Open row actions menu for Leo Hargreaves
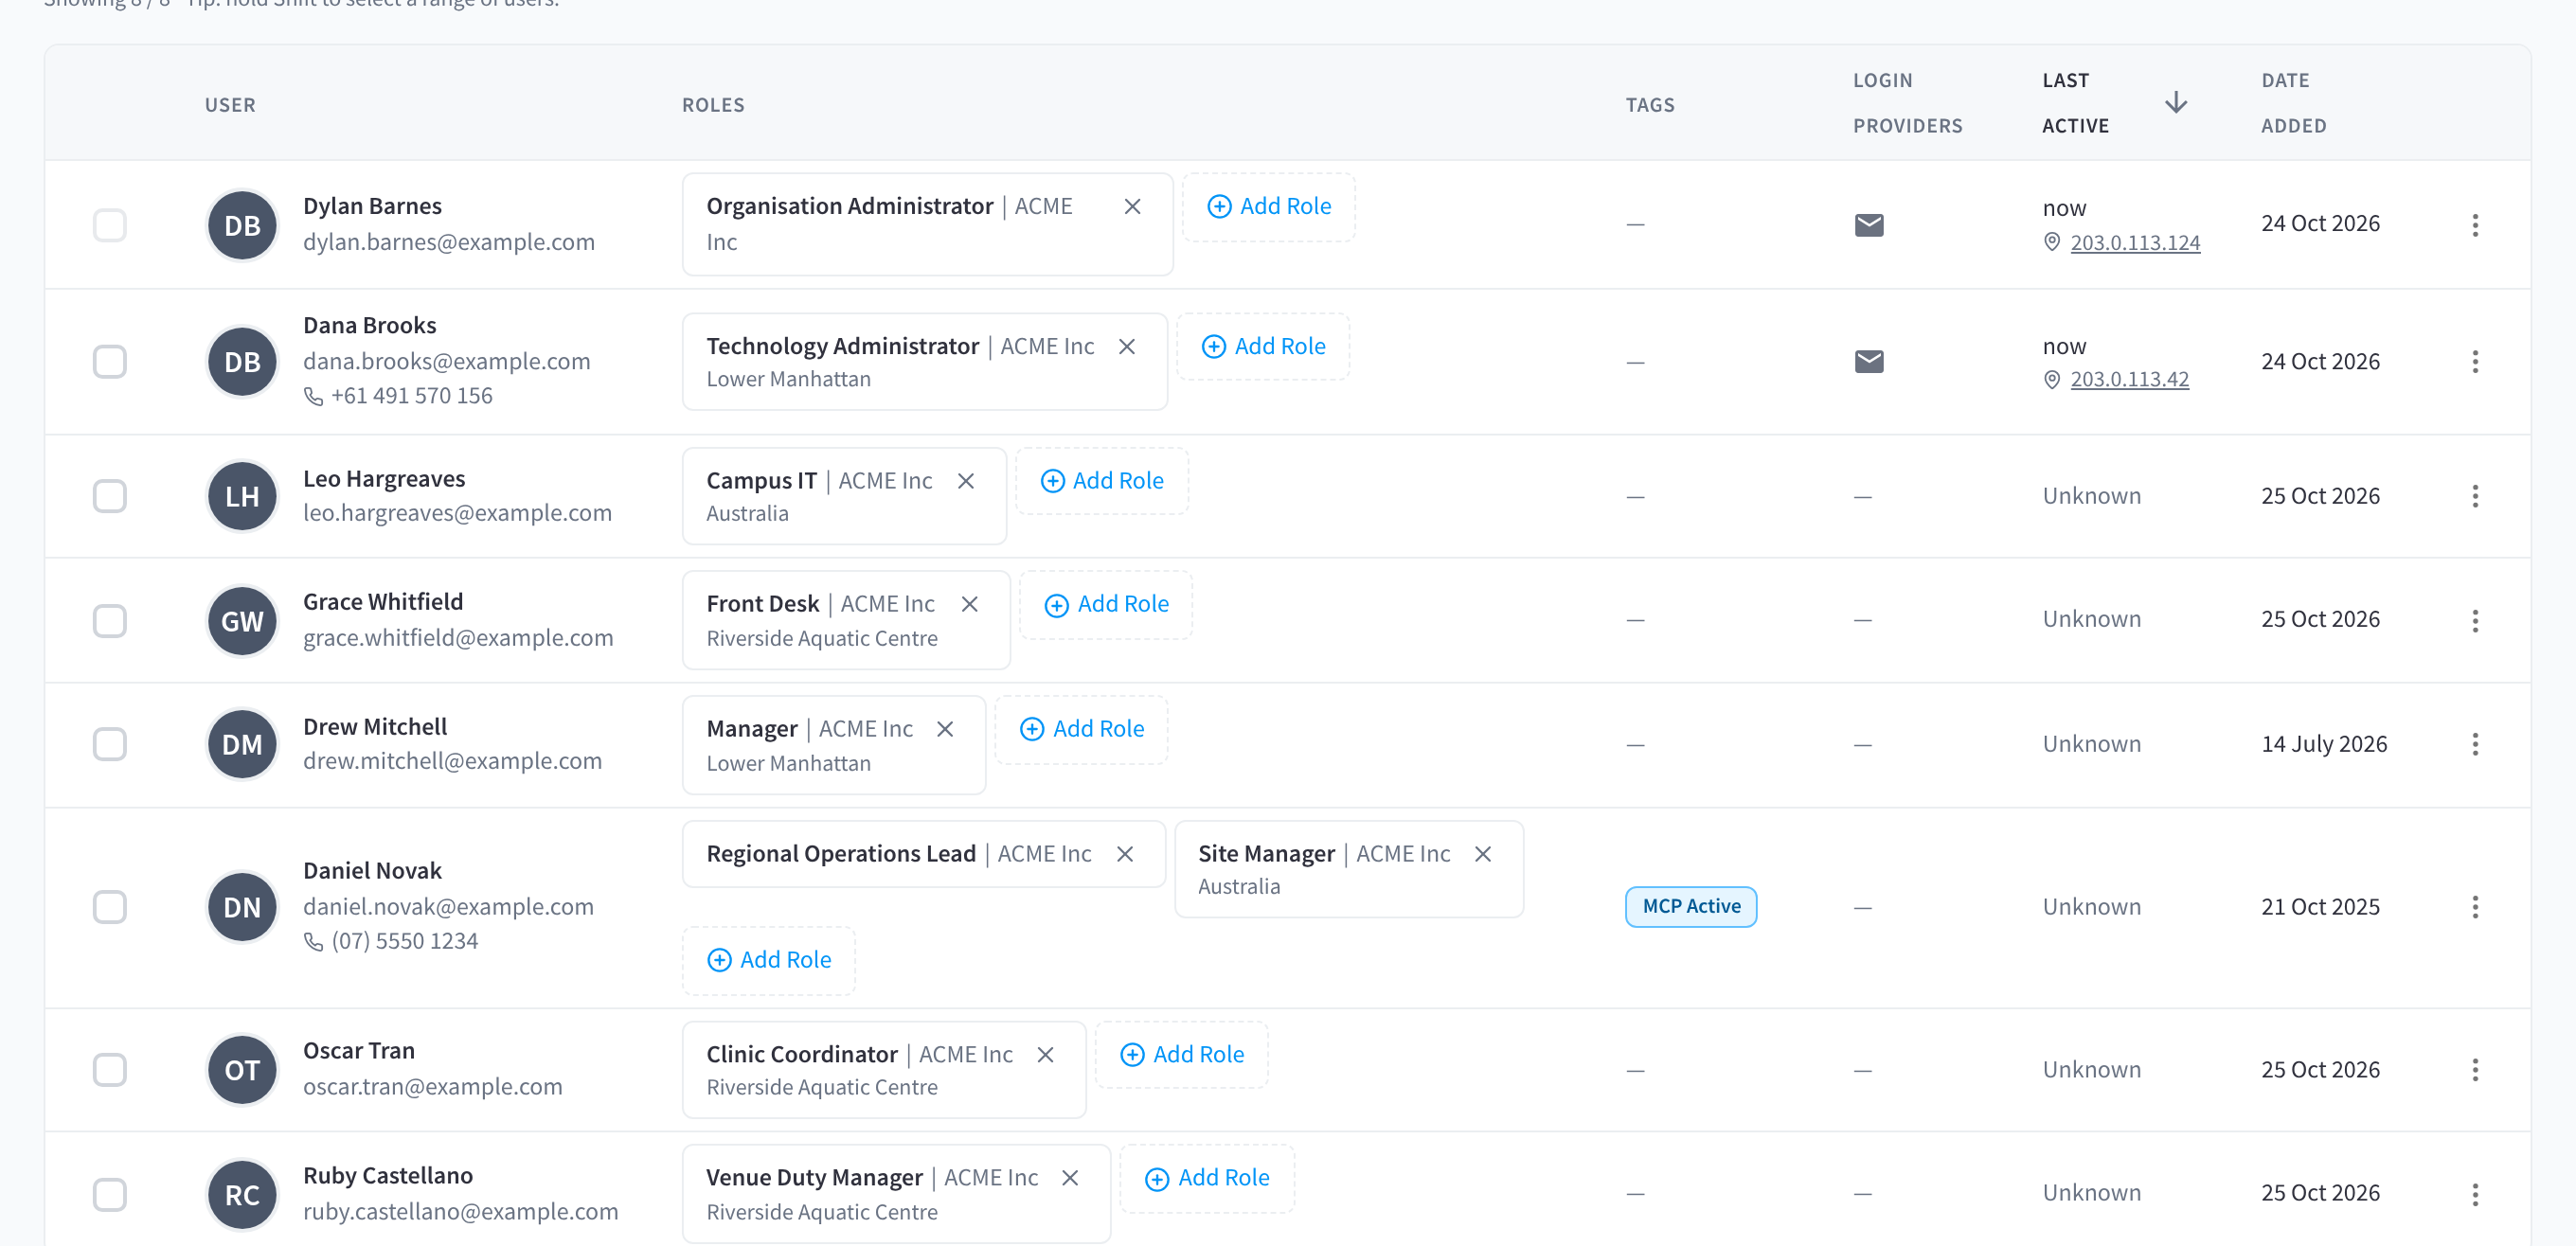Viewport: 2576px width, 1246px height. 2474,496
